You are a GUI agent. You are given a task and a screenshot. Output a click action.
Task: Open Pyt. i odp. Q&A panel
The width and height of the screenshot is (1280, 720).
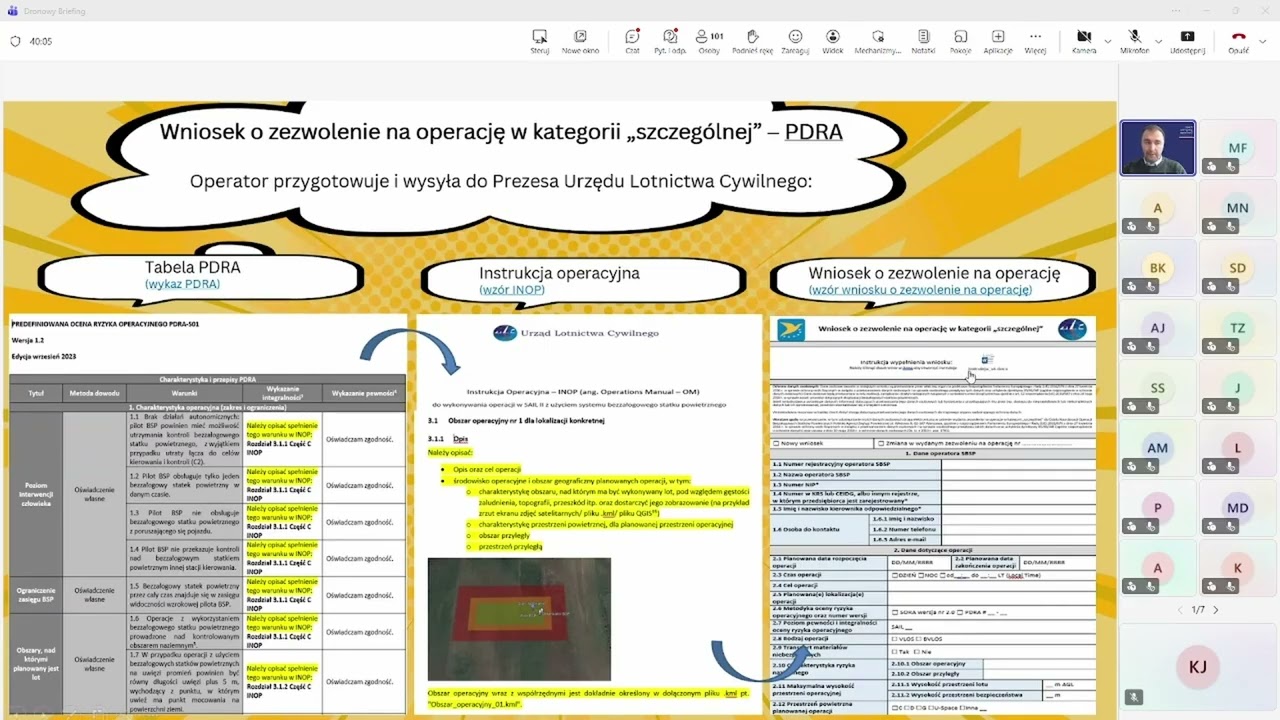coord(670,41)
